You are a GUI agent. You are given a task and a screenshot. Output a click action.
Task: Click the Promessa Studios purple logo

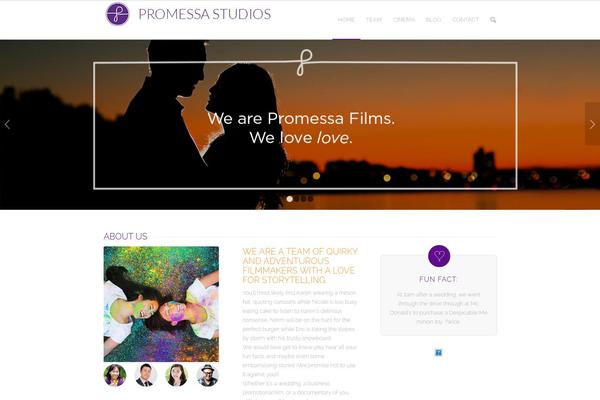point(117,14)
